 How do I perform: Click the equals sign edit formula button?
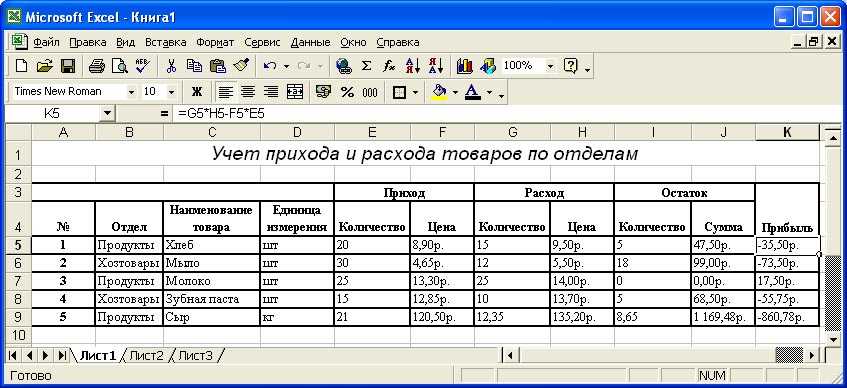point(165,114)
